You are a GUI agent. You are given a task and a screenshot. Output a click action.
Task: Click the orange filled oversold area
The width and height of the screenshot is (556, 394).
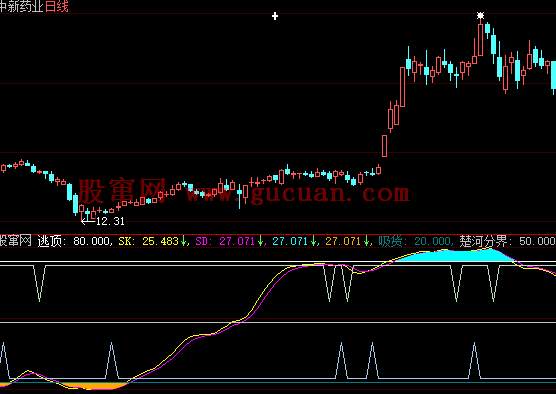pos(96,386)
